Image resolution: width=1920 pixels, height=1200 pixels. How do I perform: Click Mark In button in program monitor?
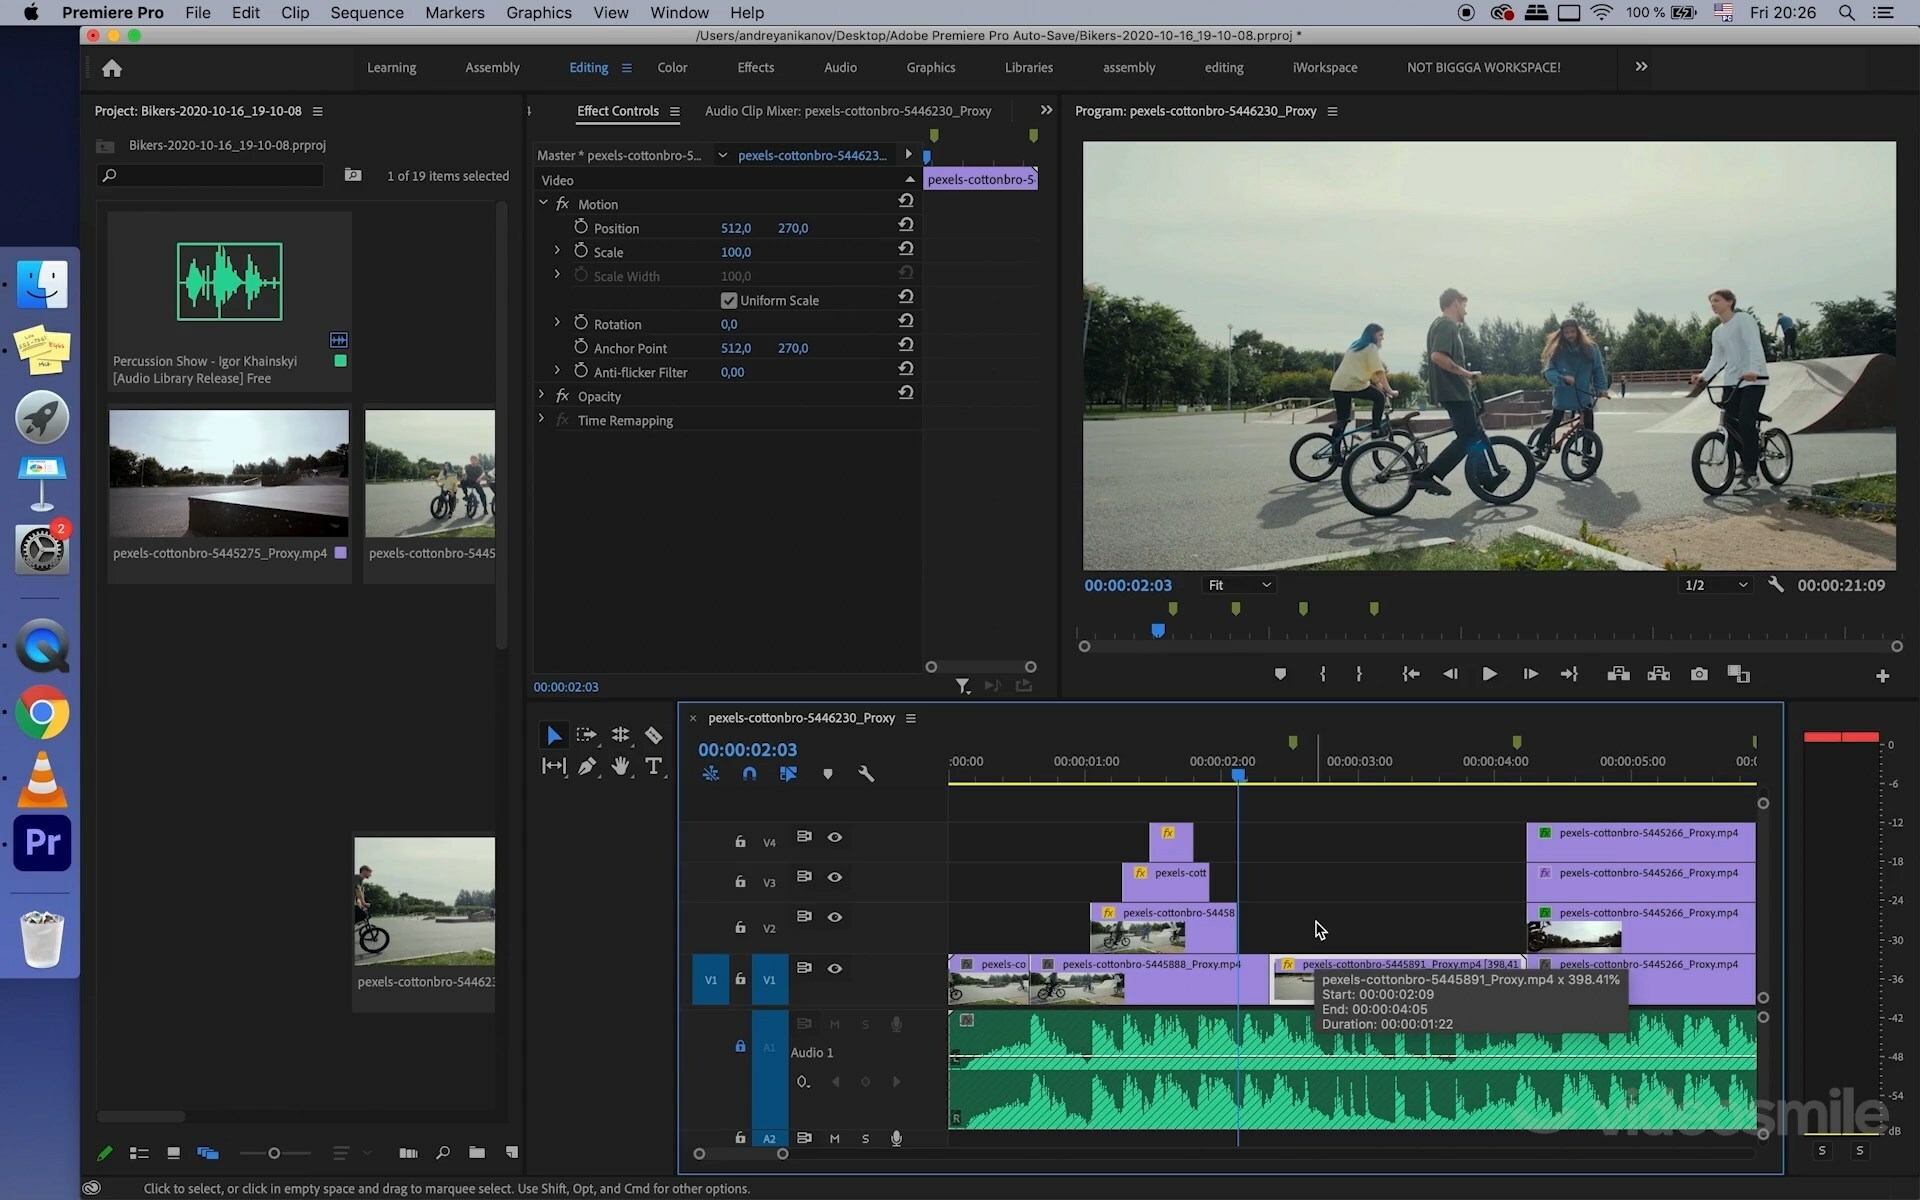(1322, 674)
